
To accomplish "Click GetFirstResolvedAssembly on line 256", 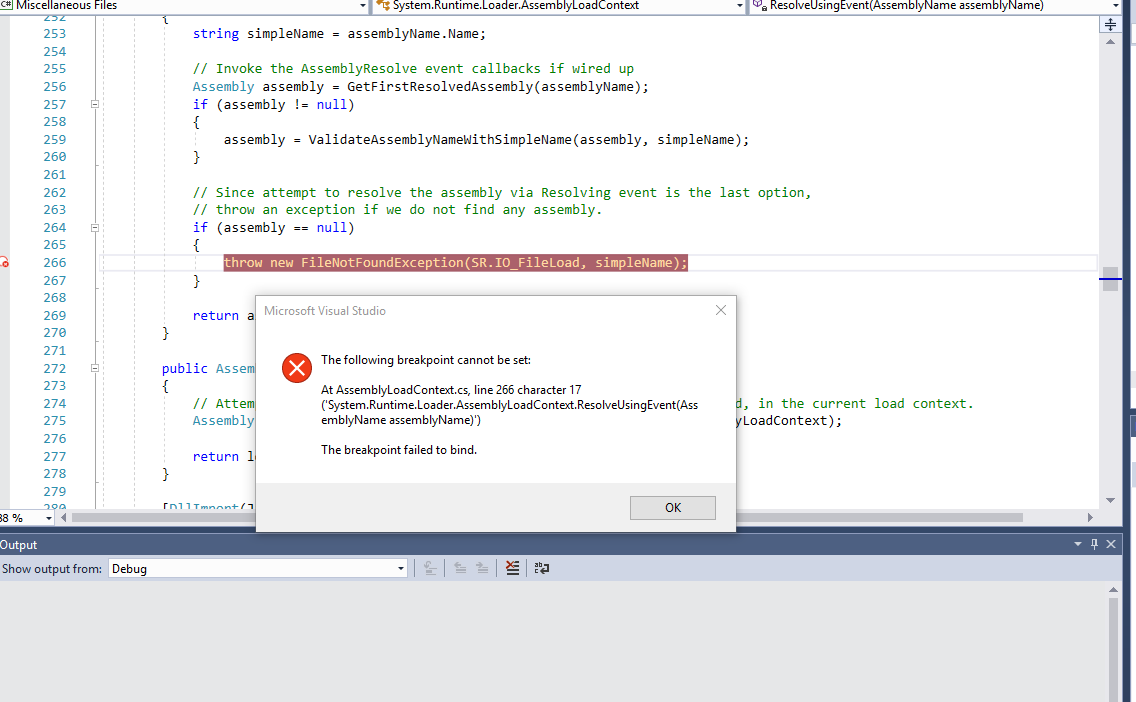I will pos(440,87).
